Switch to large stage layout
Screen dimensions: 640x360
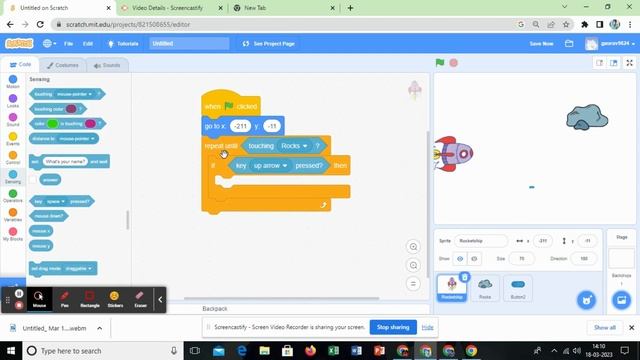(613, 63)
